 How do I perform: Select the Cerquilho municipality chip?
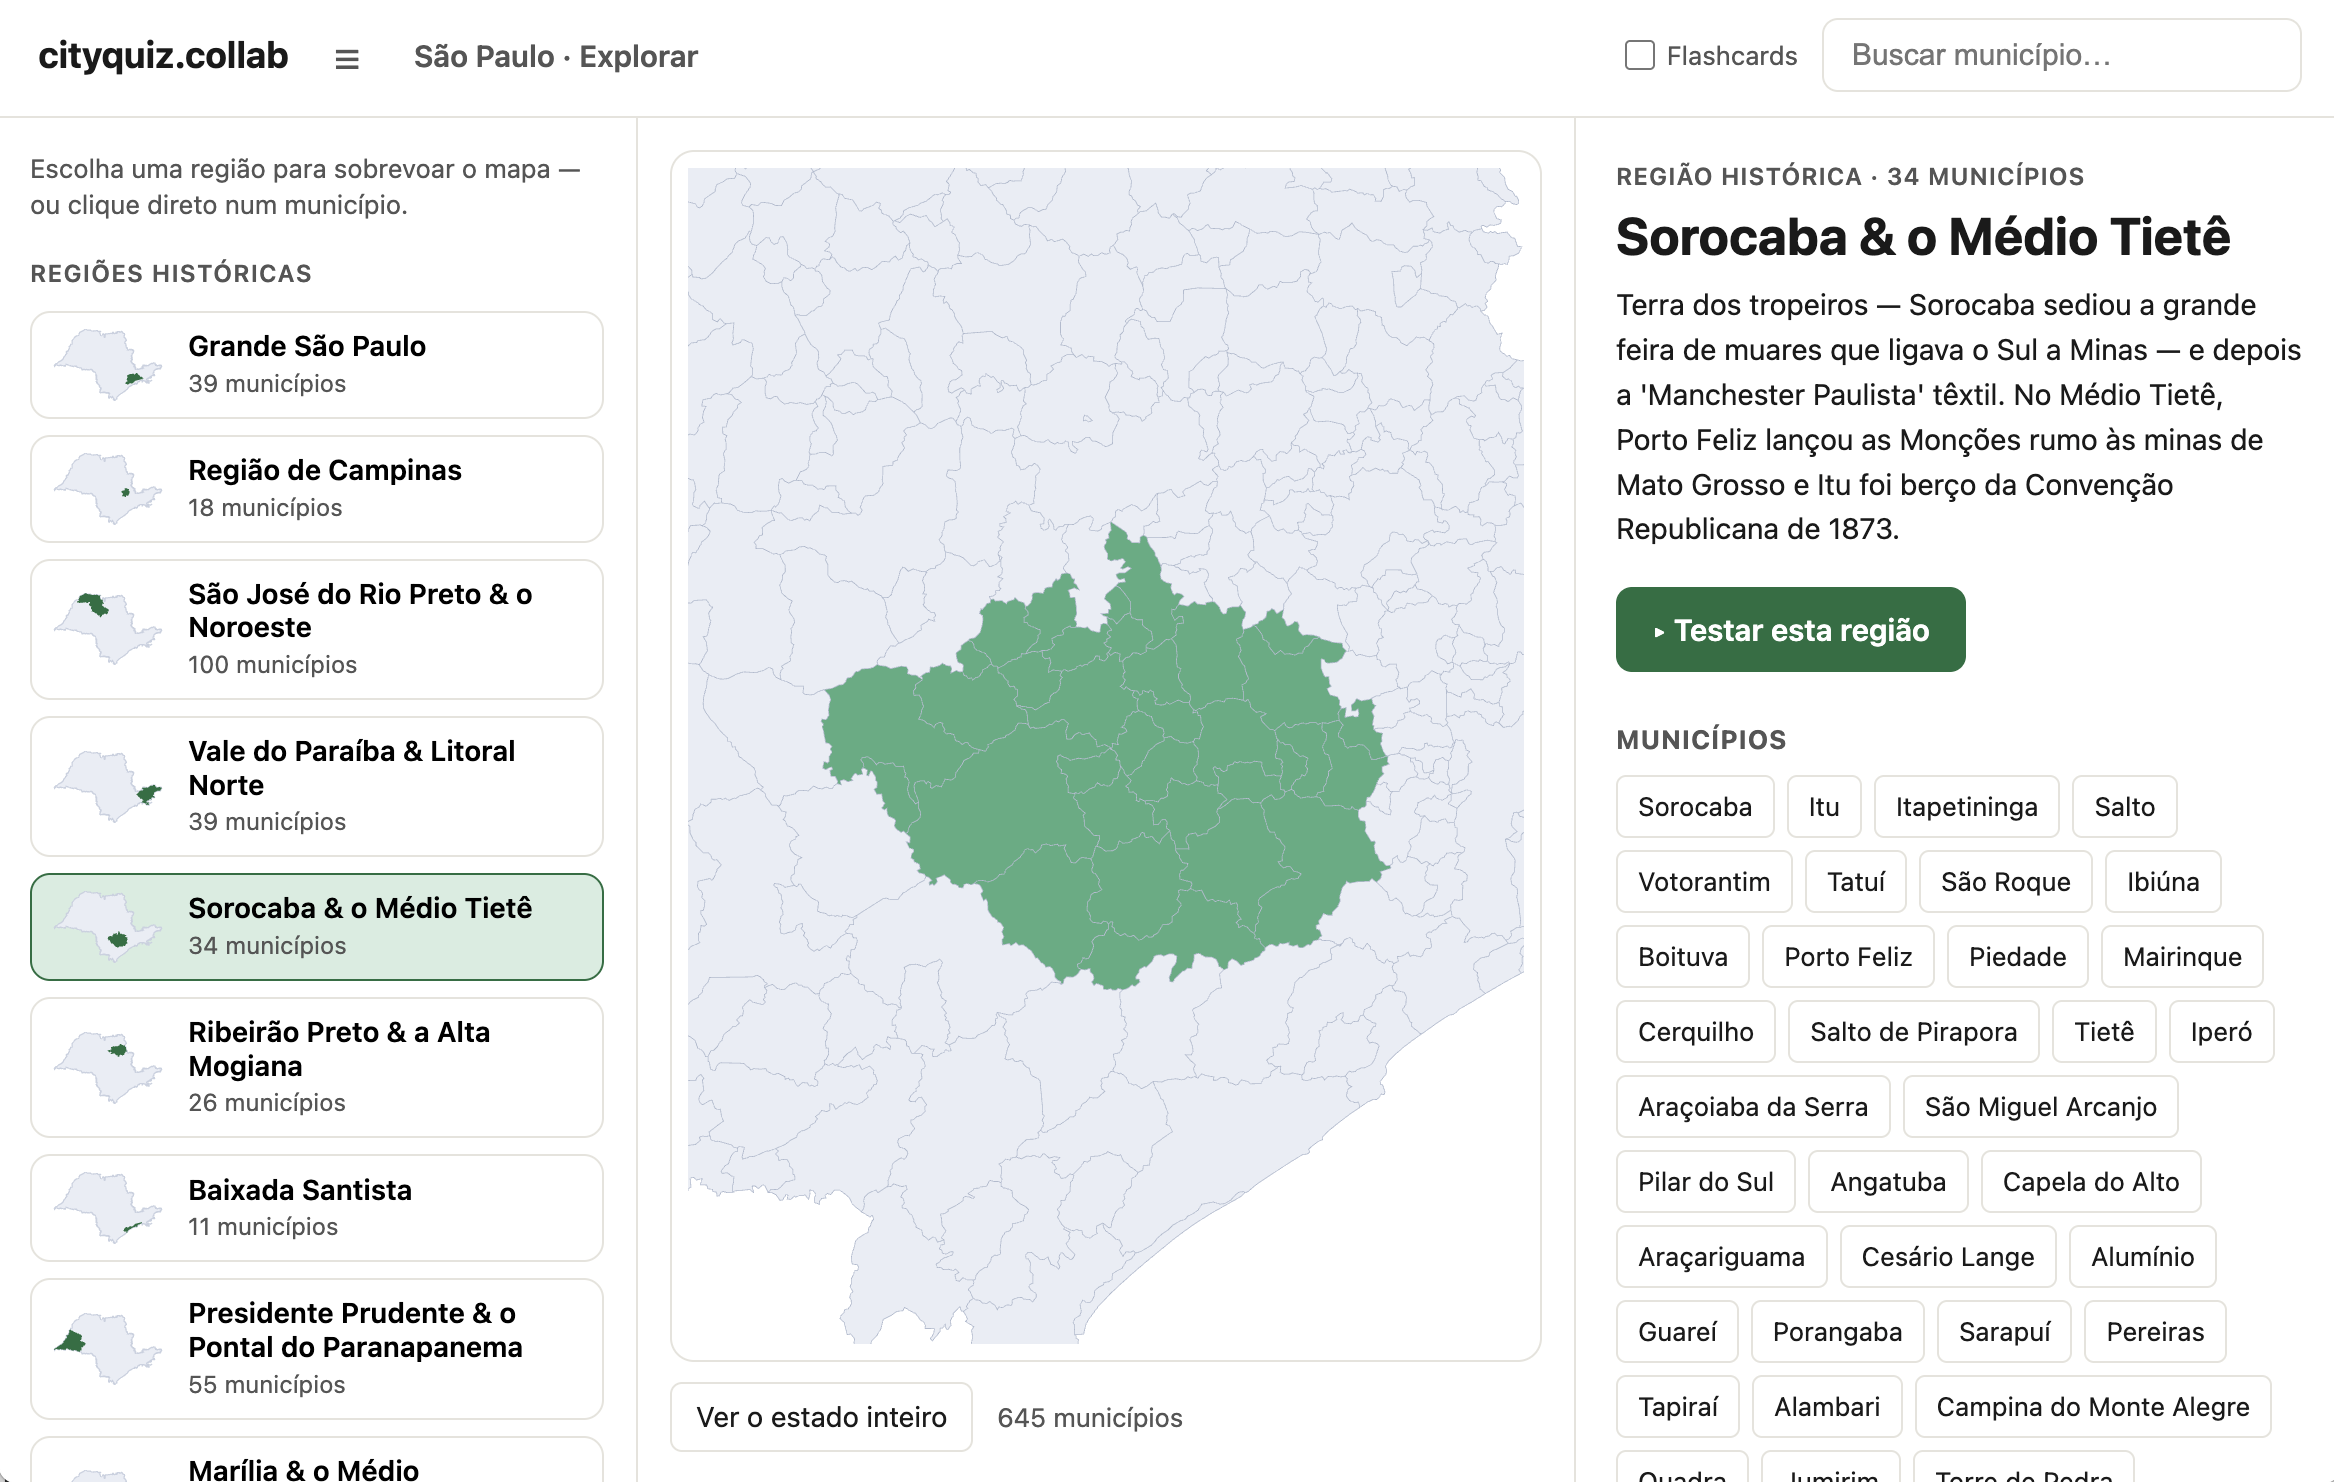point(1696,1032)
